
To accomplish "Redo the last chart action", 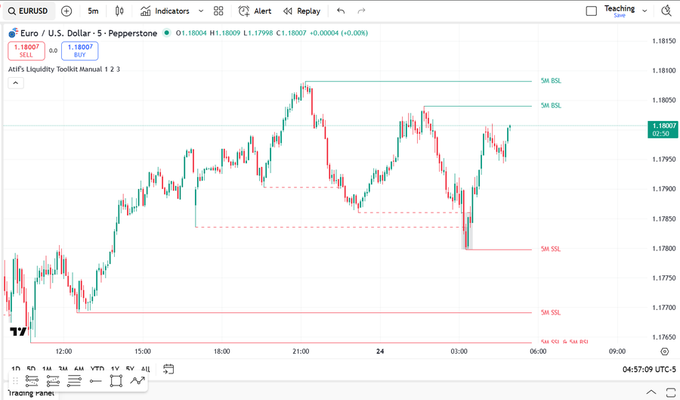I will (361, 11).
